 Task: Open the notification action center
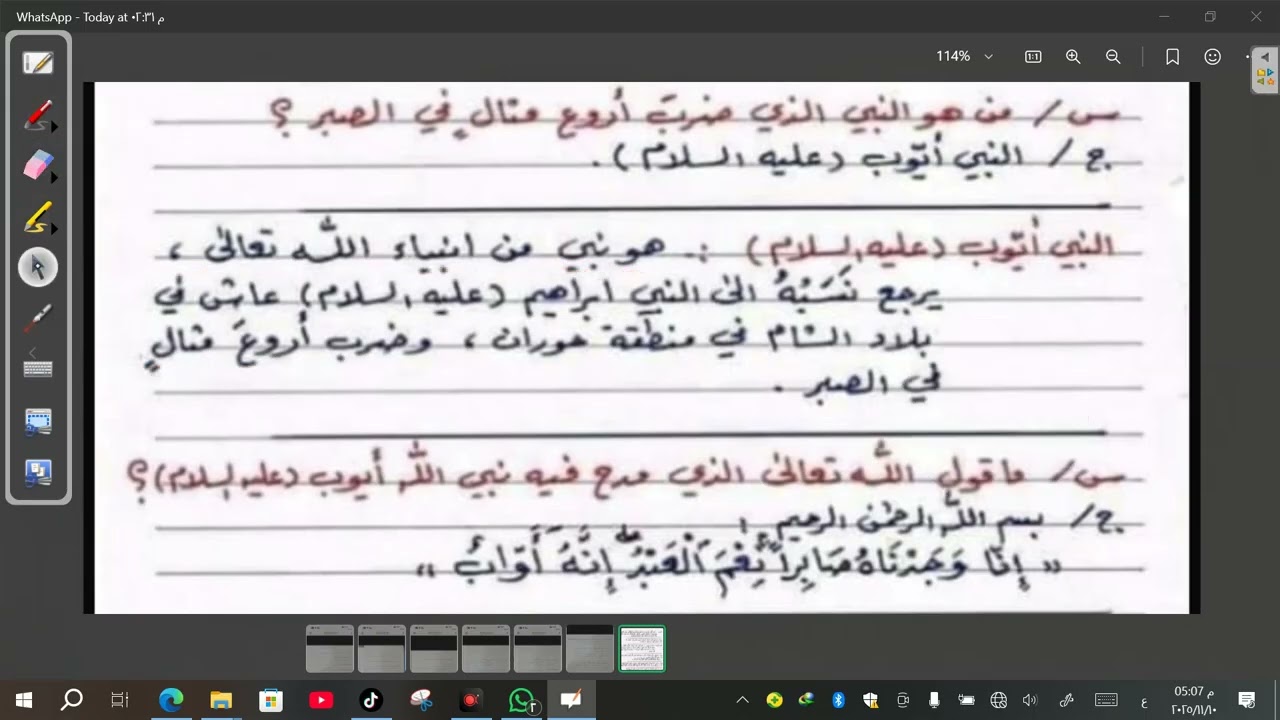(x=1247, y=700)
